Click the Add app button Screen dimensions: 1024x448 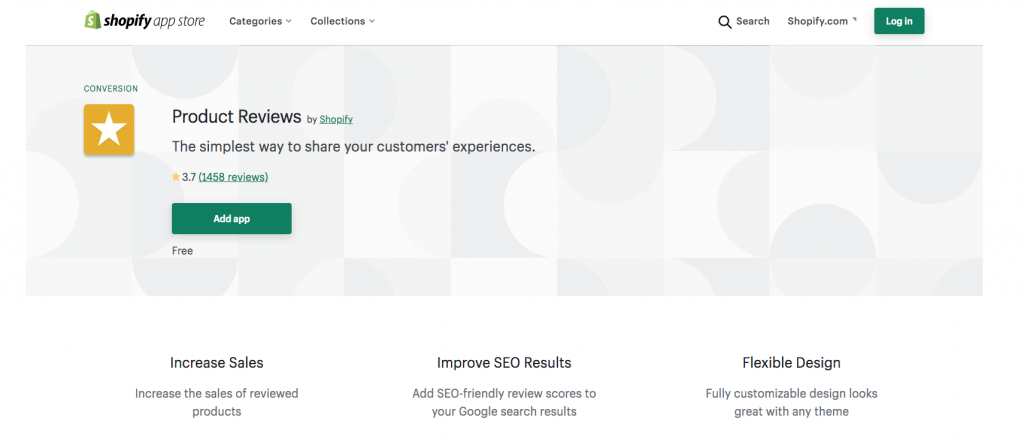tap(232, 219)
